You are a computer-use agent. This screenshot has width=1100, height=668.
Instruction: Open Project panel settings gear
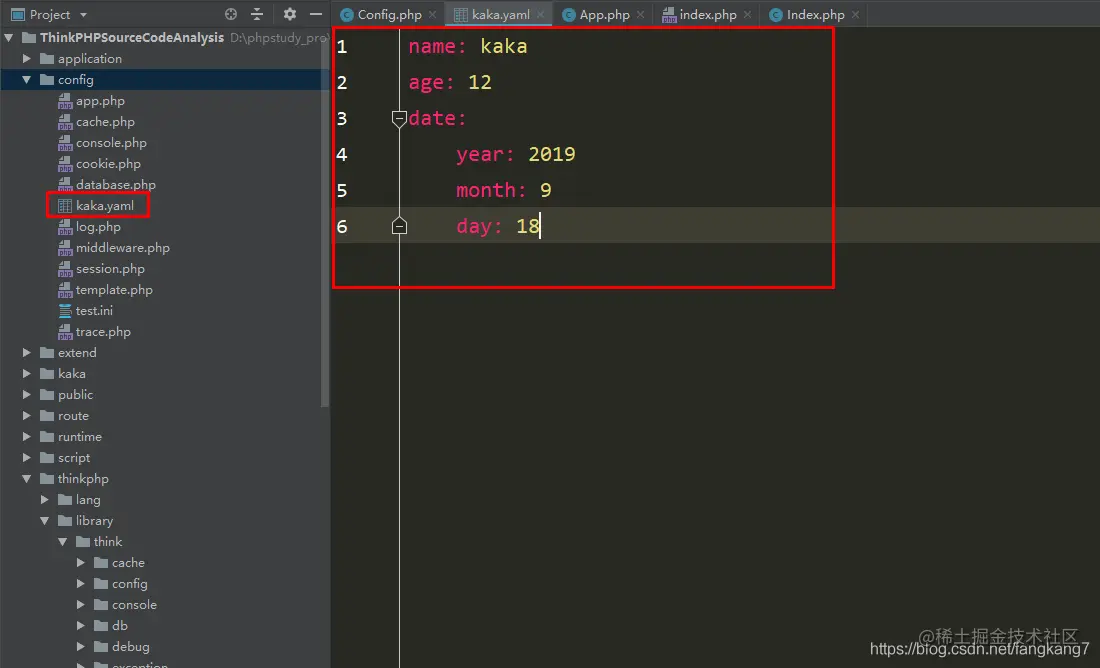coord(290,14)
